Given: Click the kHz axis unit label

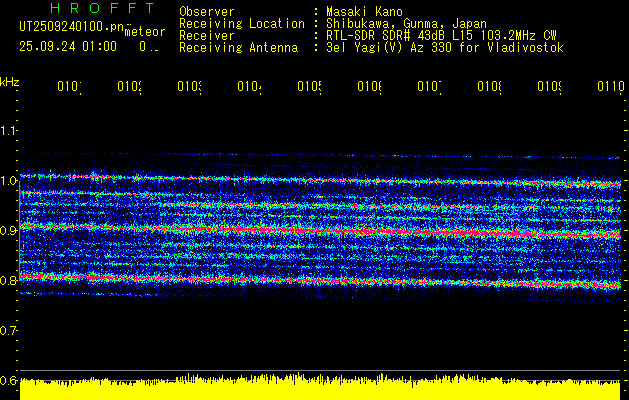Looking at the screenshot, I should click(9, 81).
